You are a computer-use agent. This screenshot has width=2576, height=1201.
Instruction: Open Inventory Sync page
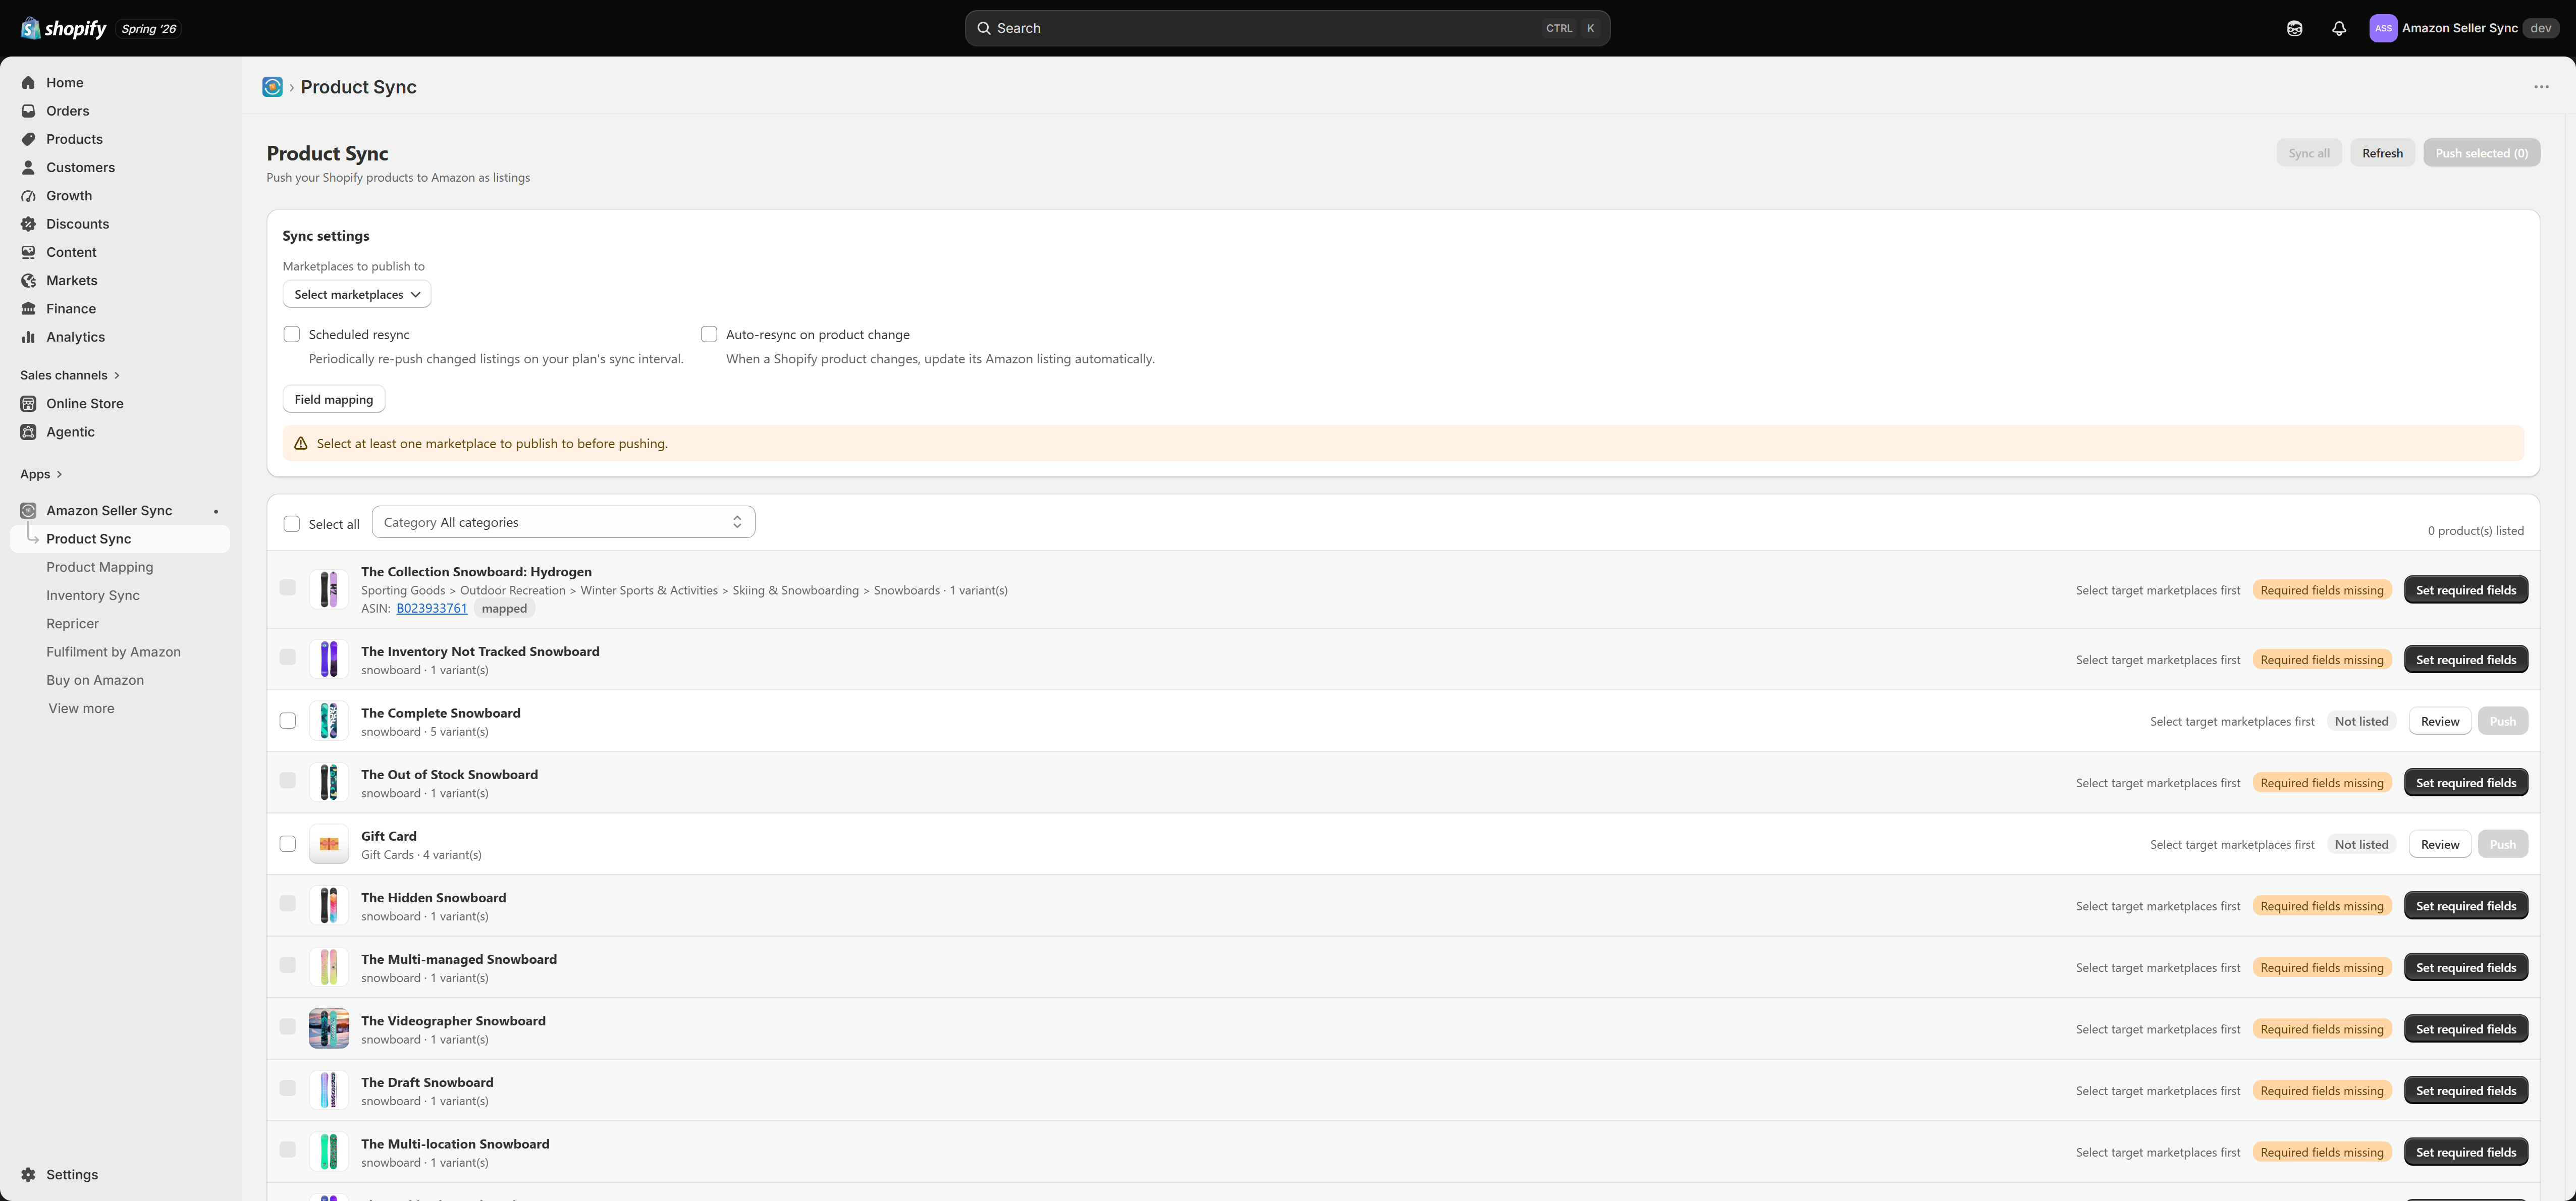tap(93, 595)
